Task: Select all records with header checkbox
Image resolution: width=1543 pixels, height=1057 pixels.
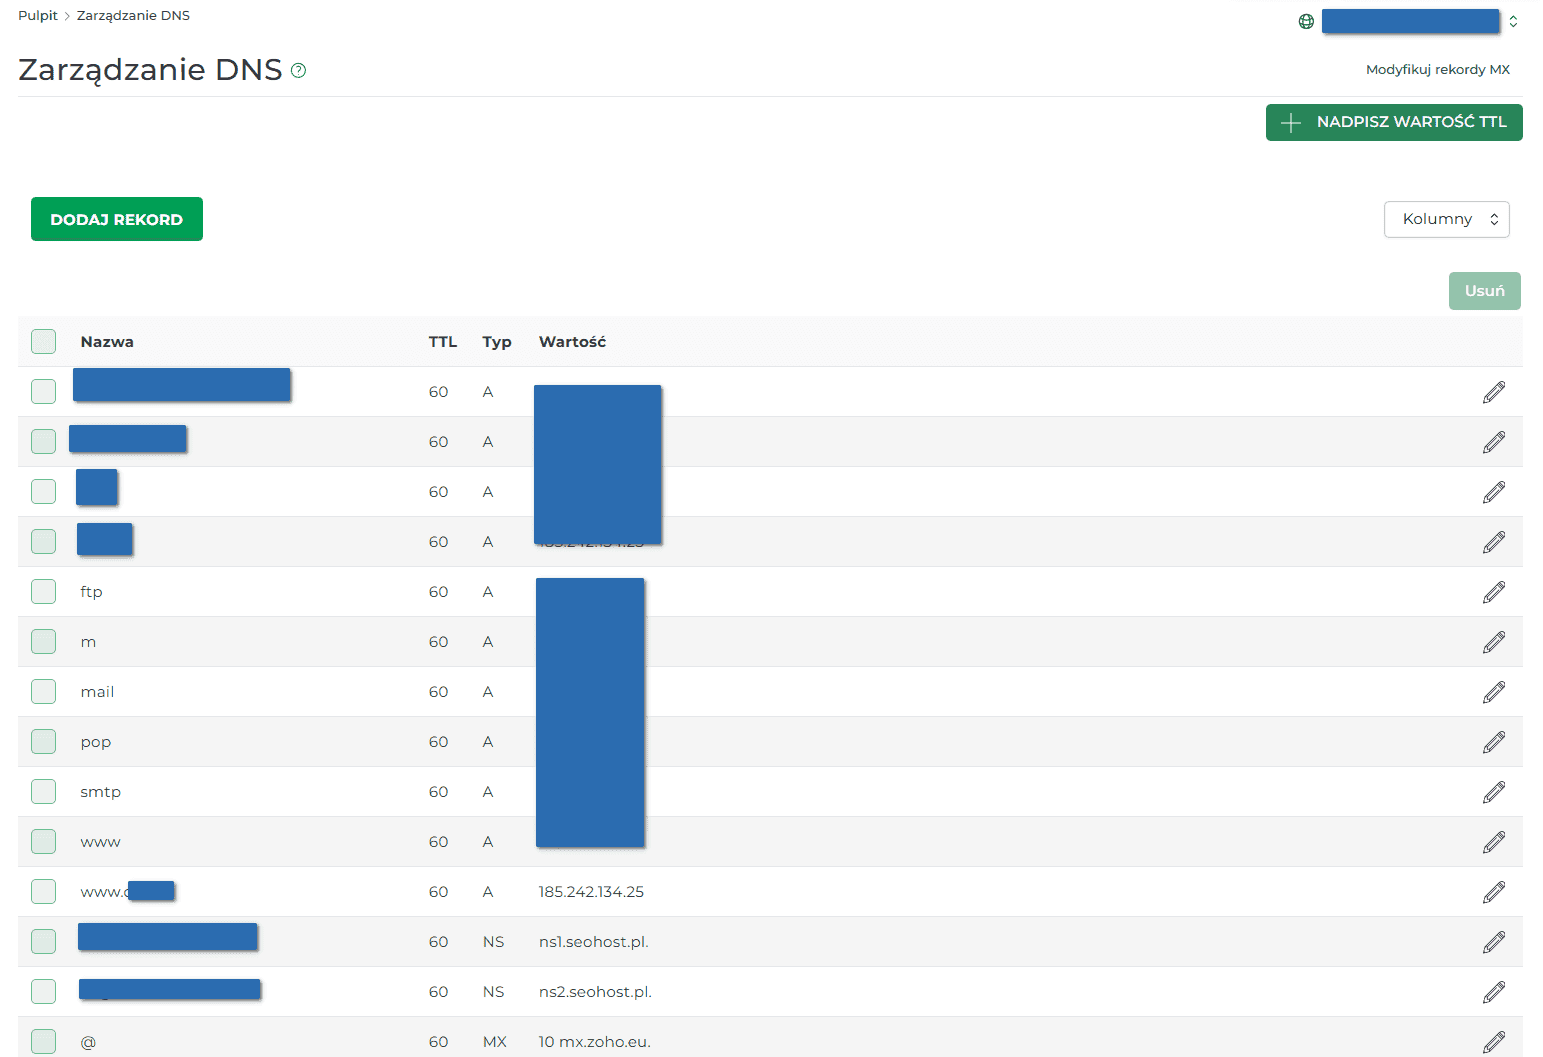Action: point(43,341)
